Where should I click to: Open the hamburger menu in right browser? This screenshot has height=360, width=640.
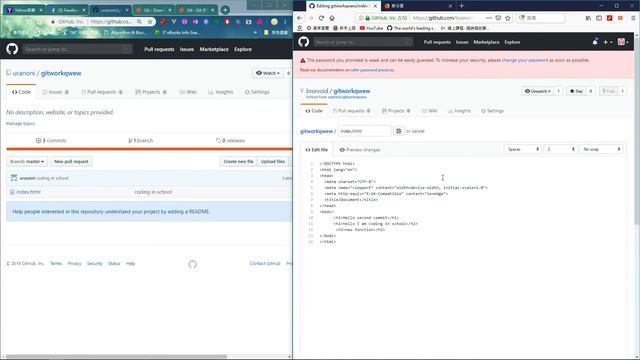pos(633,18)
